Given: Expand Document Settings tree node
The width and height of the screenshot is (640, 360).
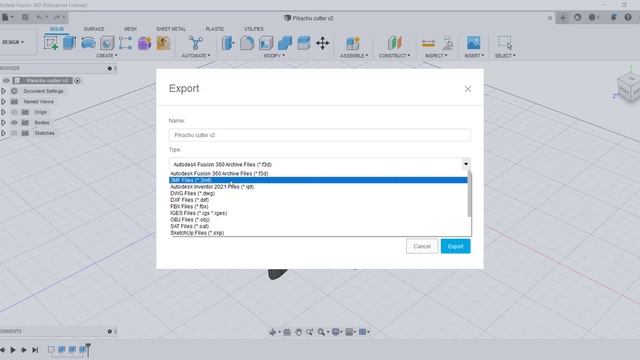Looking at the screenshot, I should pos(3,91).
